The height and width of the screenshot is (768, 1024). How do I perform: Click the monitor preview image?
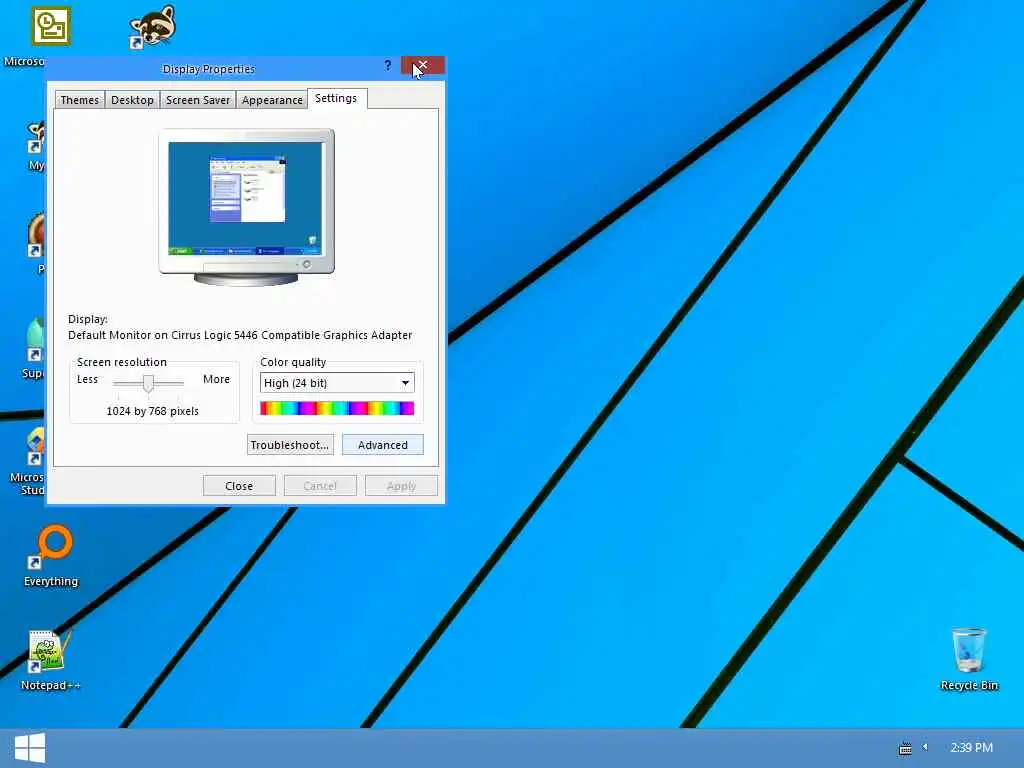pos(246,207)
